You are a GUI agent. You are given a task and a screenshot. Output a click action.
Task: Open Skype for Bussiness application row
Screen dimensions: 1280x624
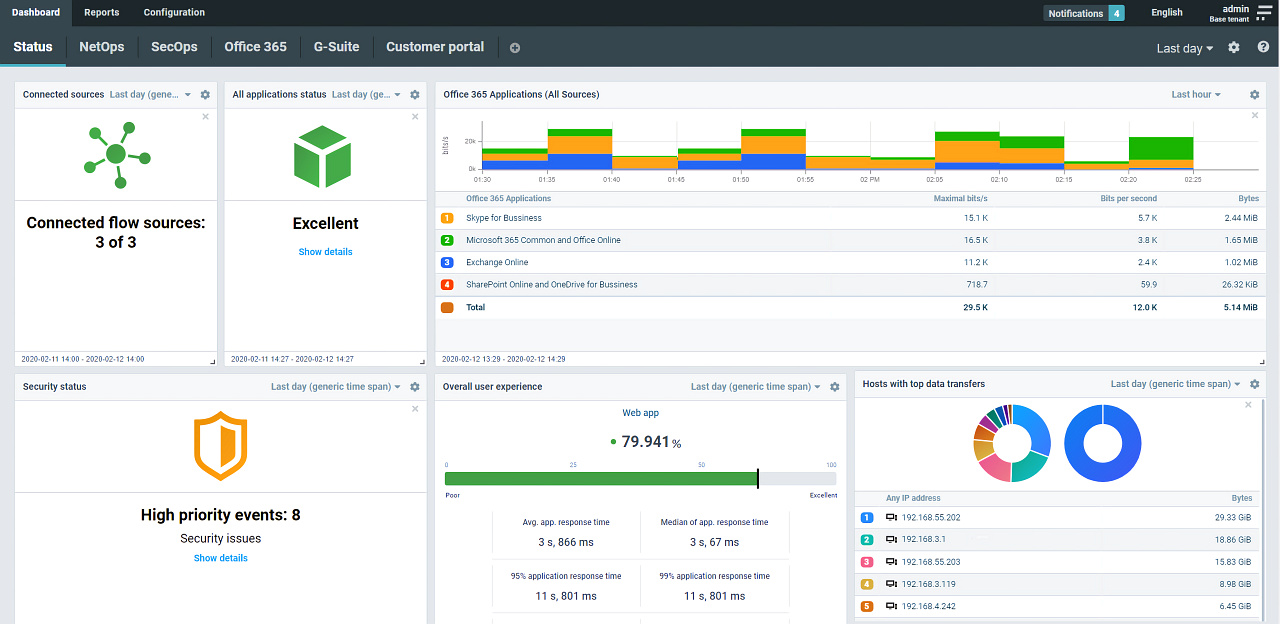850,218
